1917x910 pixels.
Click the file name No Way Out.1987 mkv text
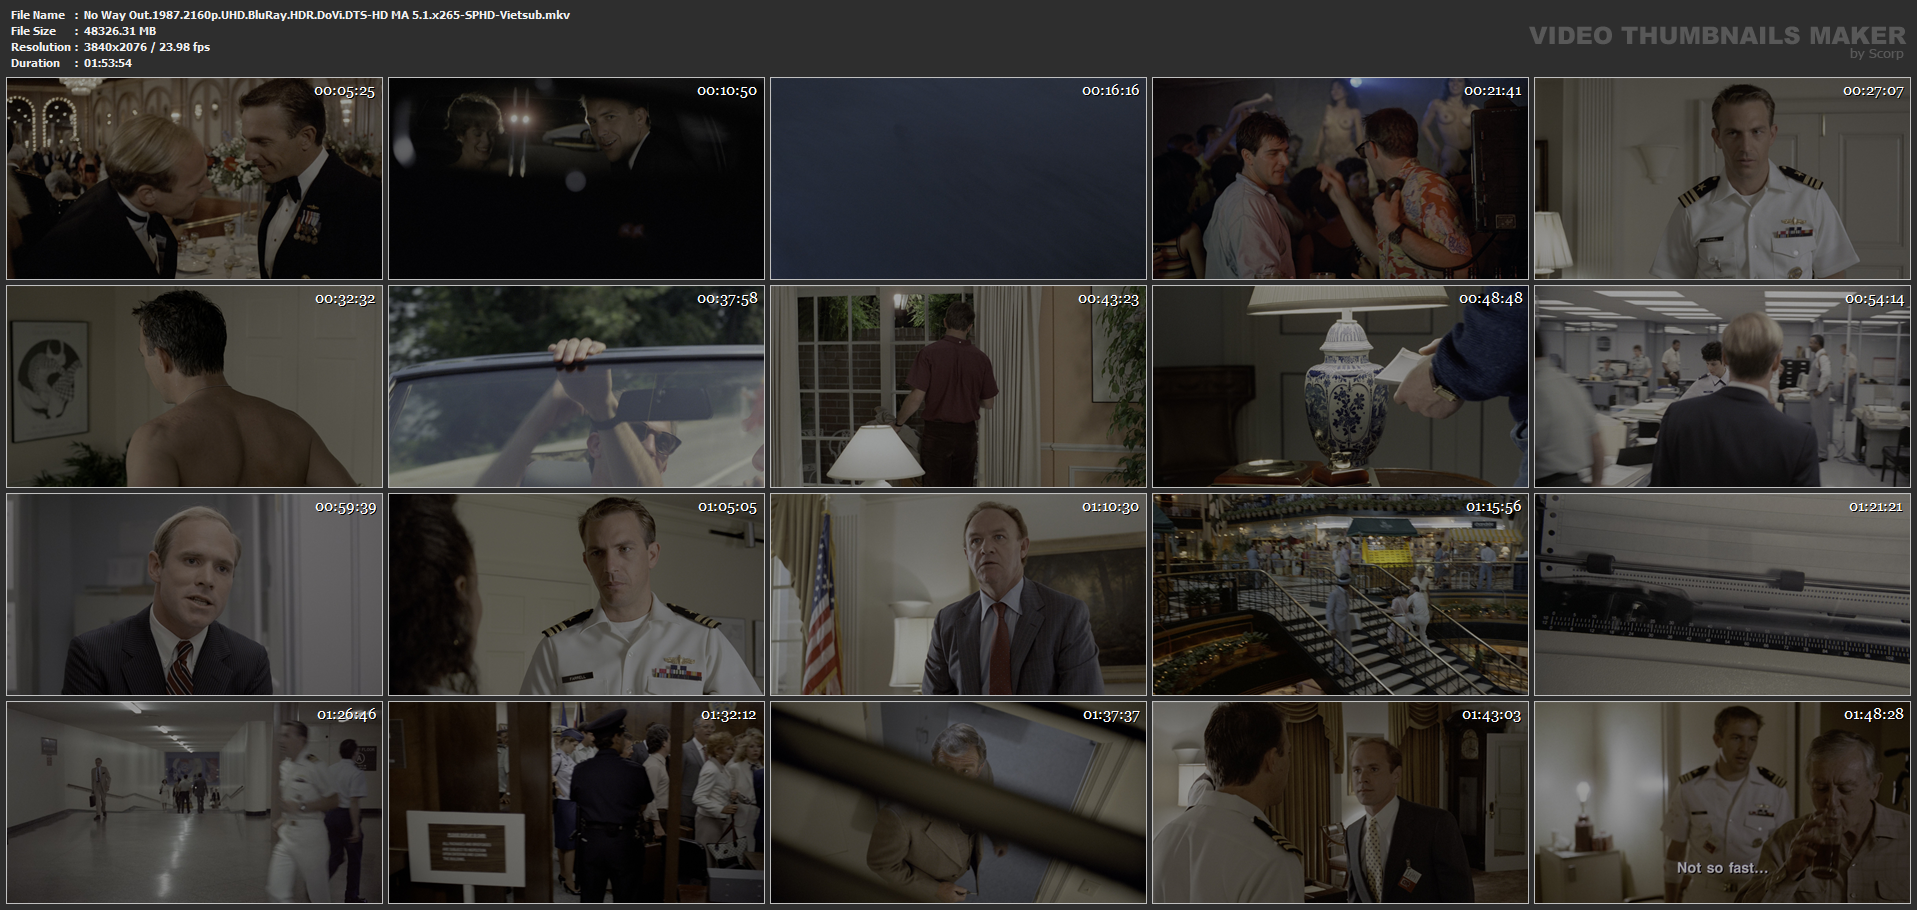pos(327,15)
